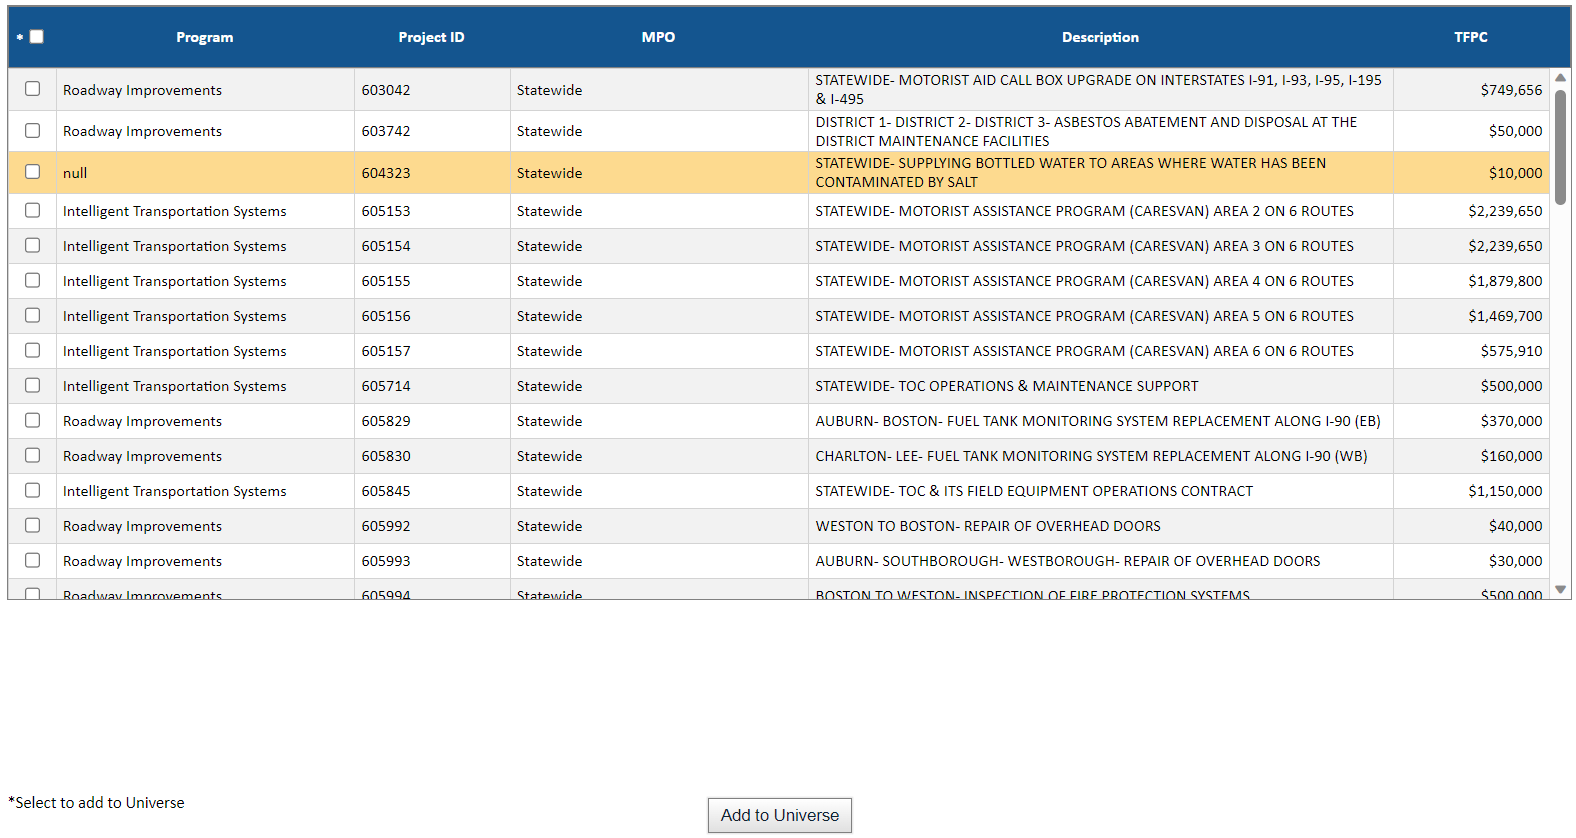
Task: Sort by the TFPC column header
Action: pos(1470,37)
